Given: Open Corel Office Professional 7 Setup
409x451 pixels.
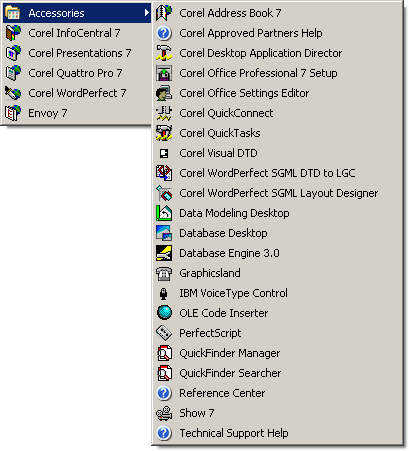Looking at the screenshot, I should click(x=277, y=73).
